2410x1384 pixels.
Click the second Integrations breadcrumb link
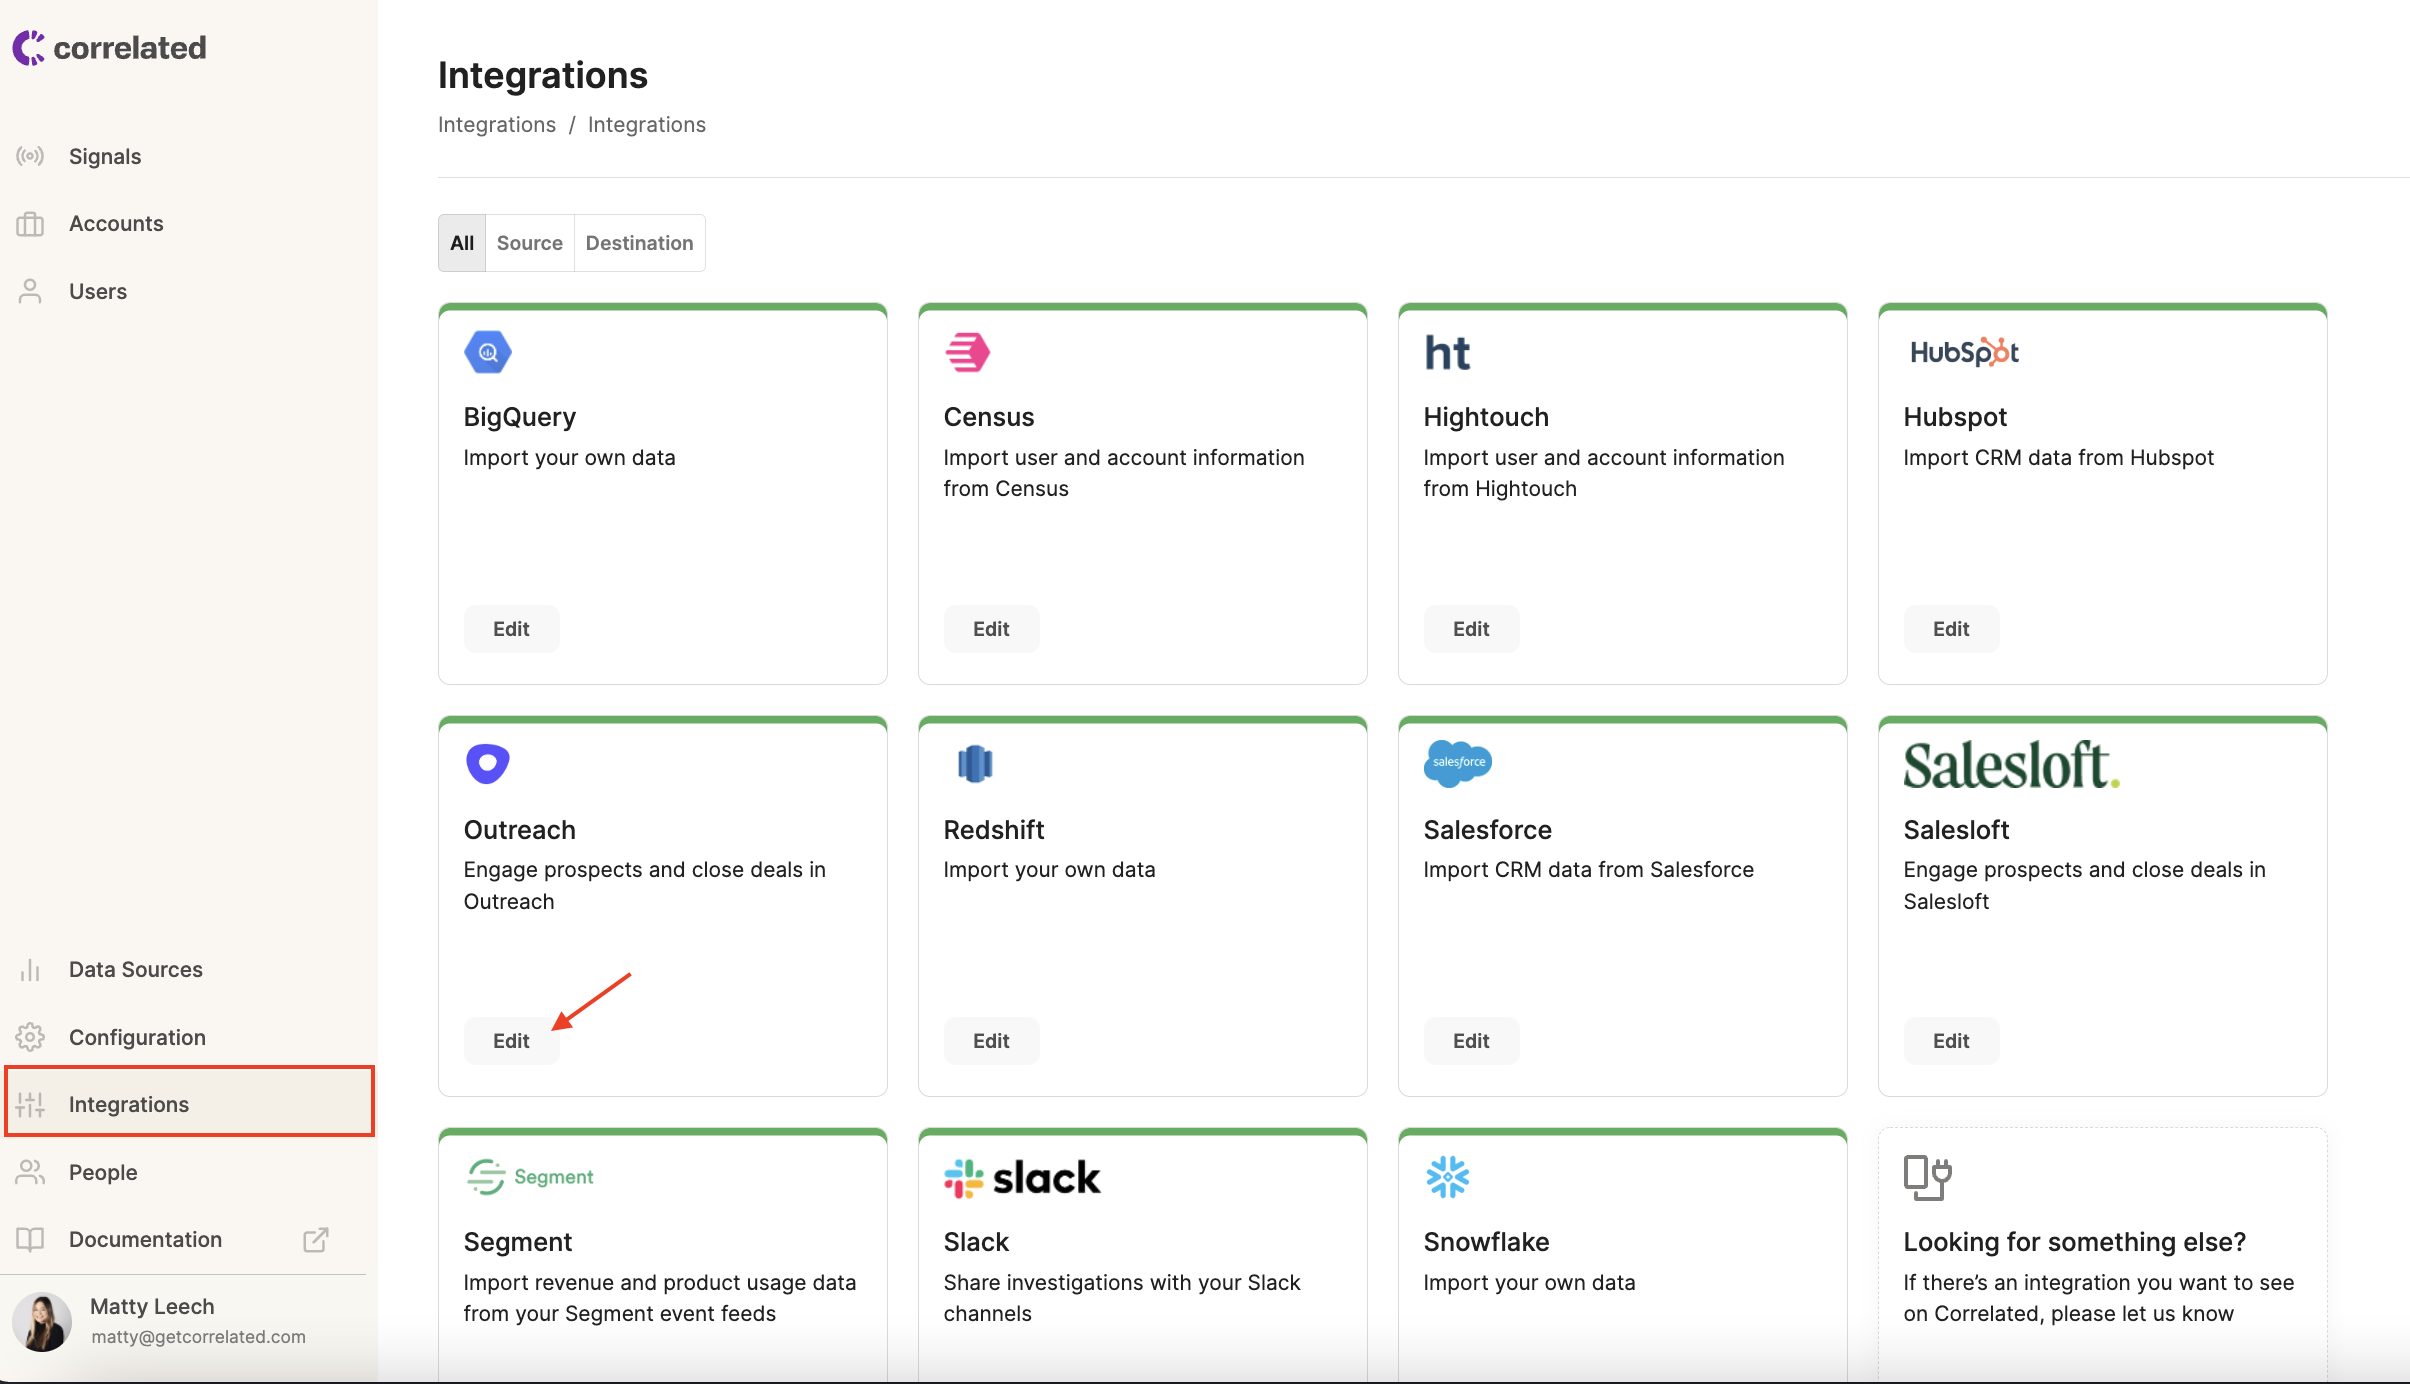[647, 124]
